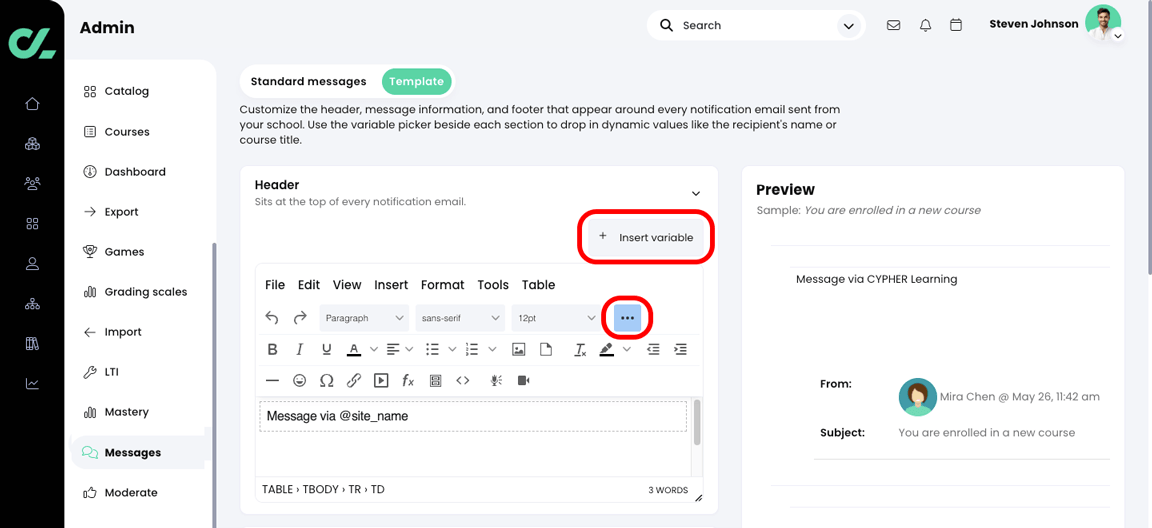Open the 12pt font size dropdown

point(556,318)
